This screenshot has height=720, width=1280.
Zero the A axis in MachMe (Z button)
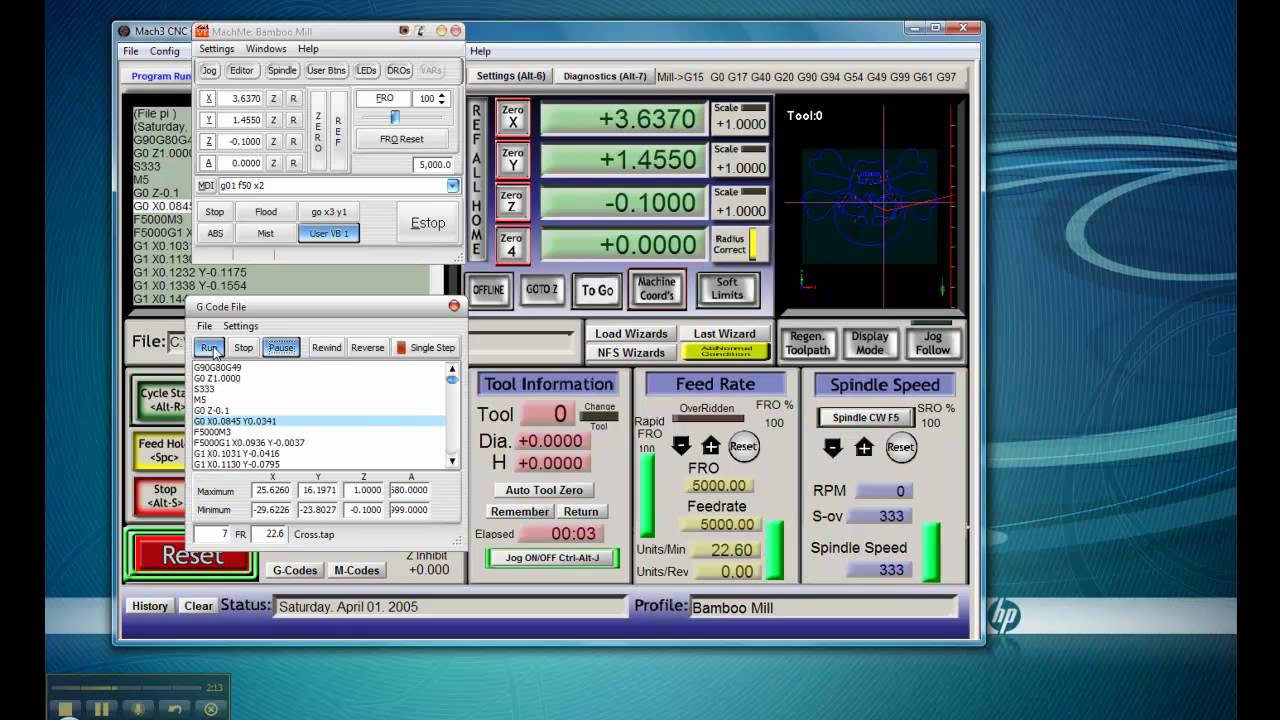(273, 163)
